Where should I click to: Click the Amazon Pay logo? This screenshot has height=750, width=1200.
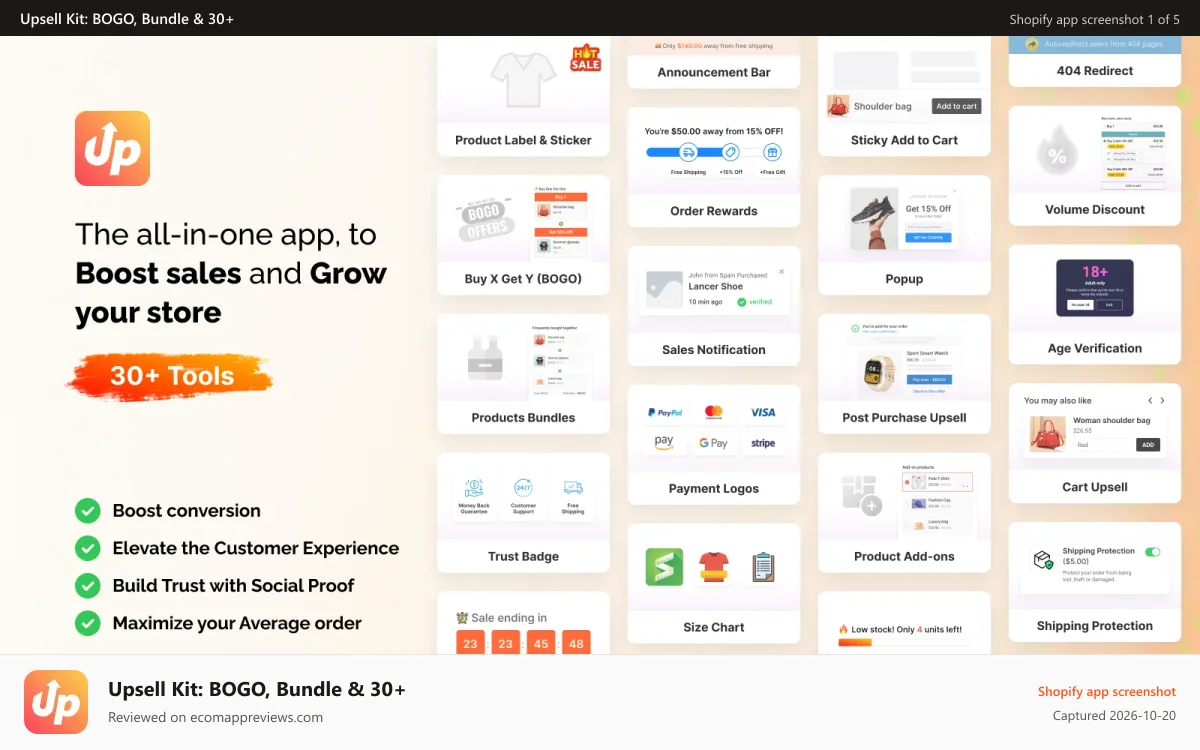664,442
